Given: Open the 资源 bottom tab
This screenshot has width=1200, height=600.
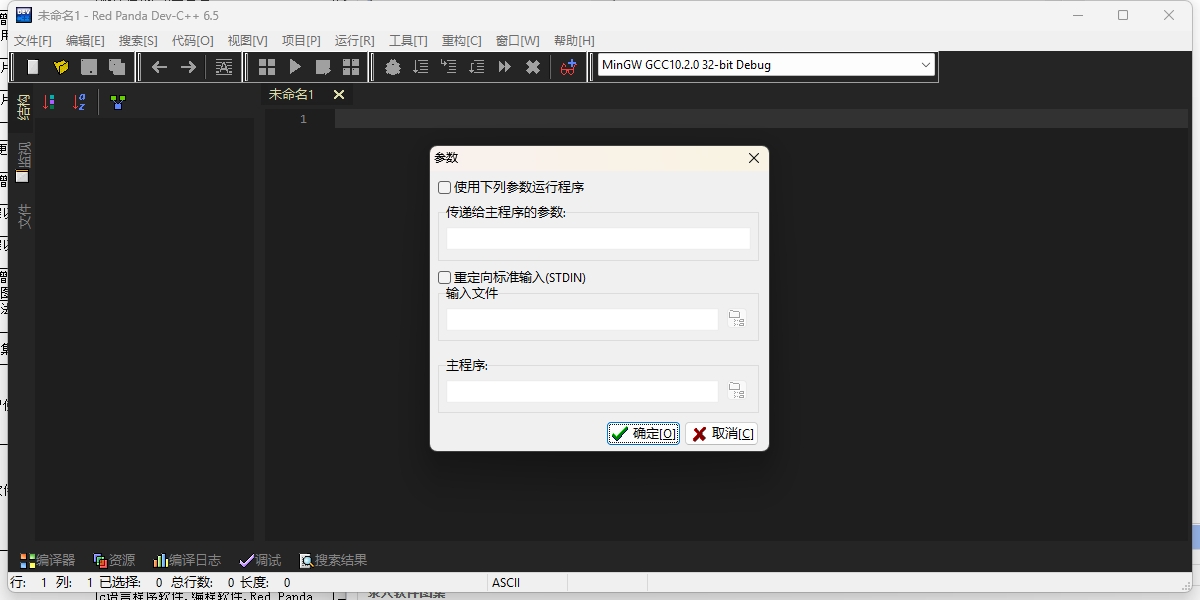Looking at the screenshot, I should click(114, 561).
